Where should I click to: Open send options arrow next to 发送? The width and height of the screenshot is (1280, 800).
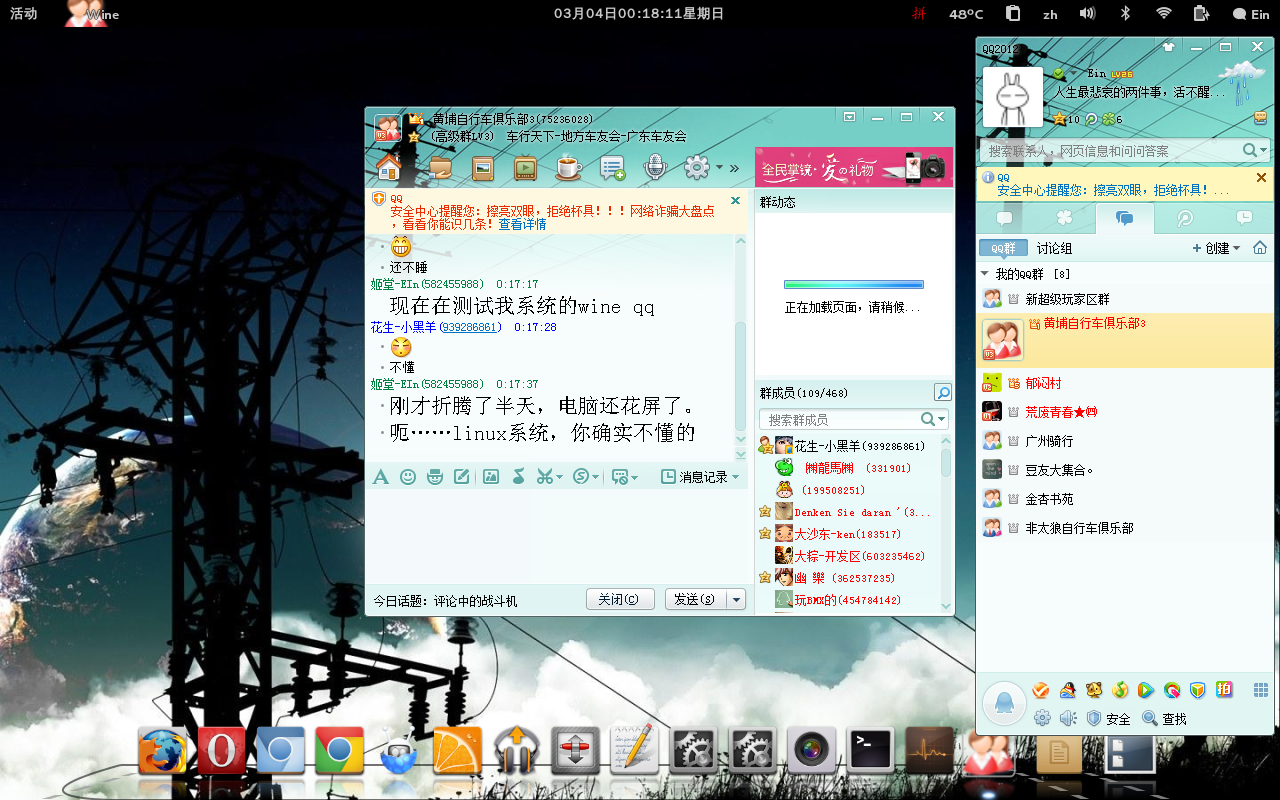[736, 599]
